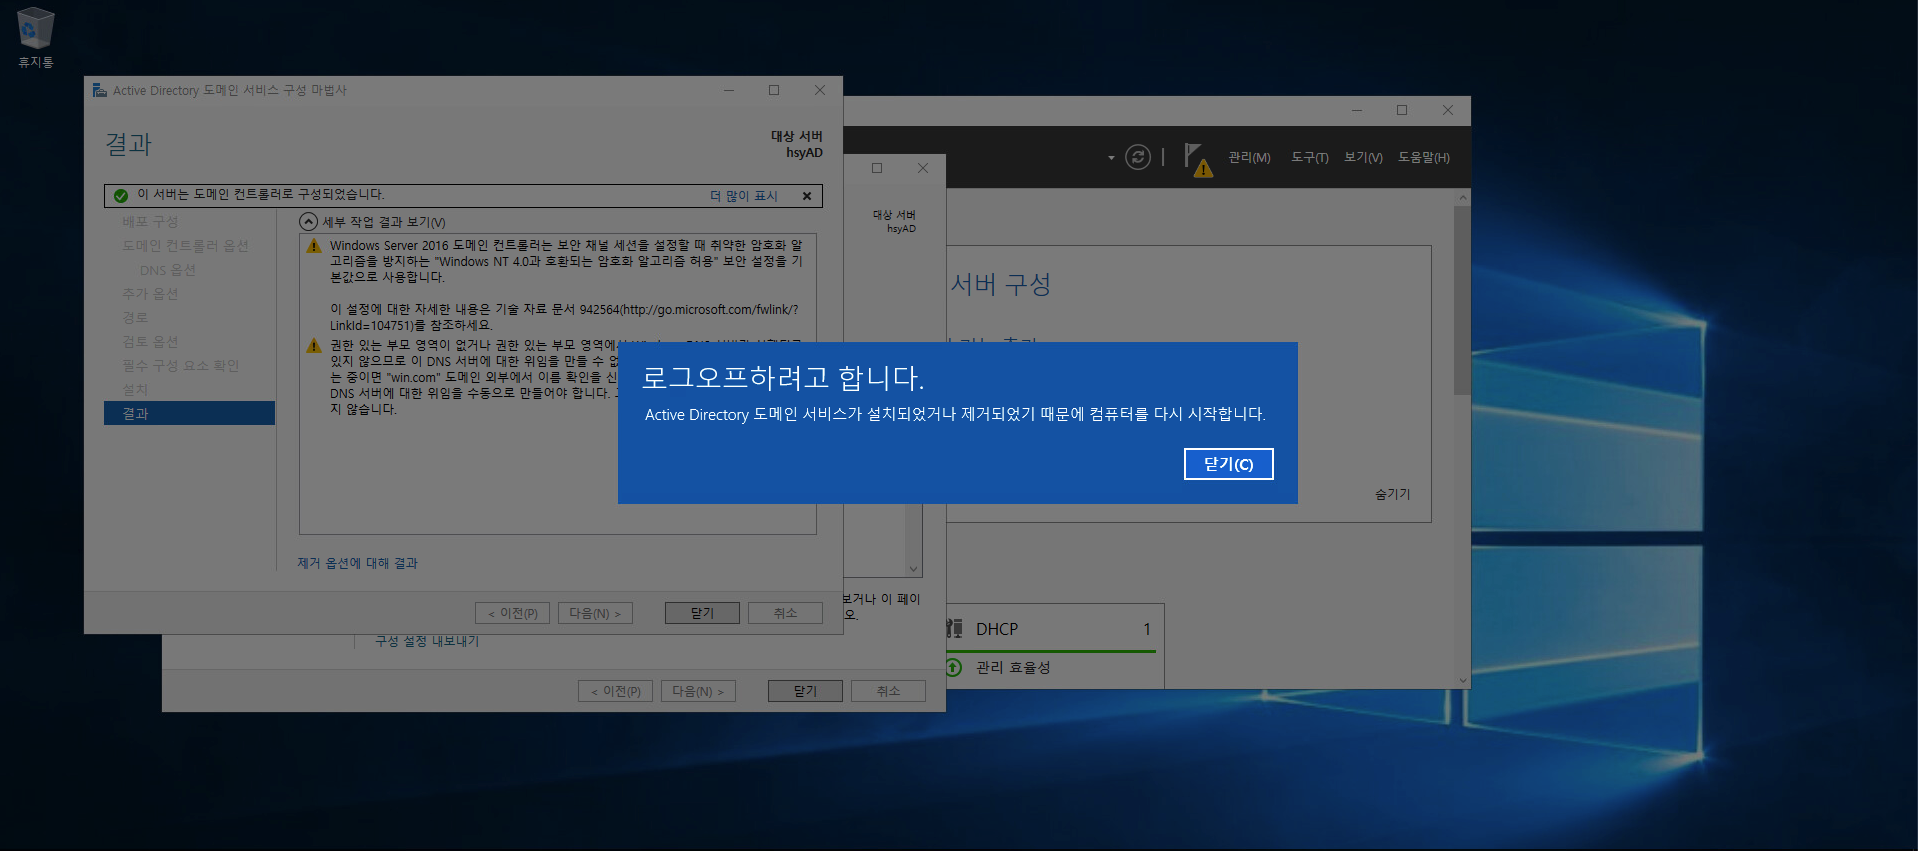Click the scroll down arrow in Server Manager
The width and height of the screenshot is (1918, 851).
pos(1462,680)
